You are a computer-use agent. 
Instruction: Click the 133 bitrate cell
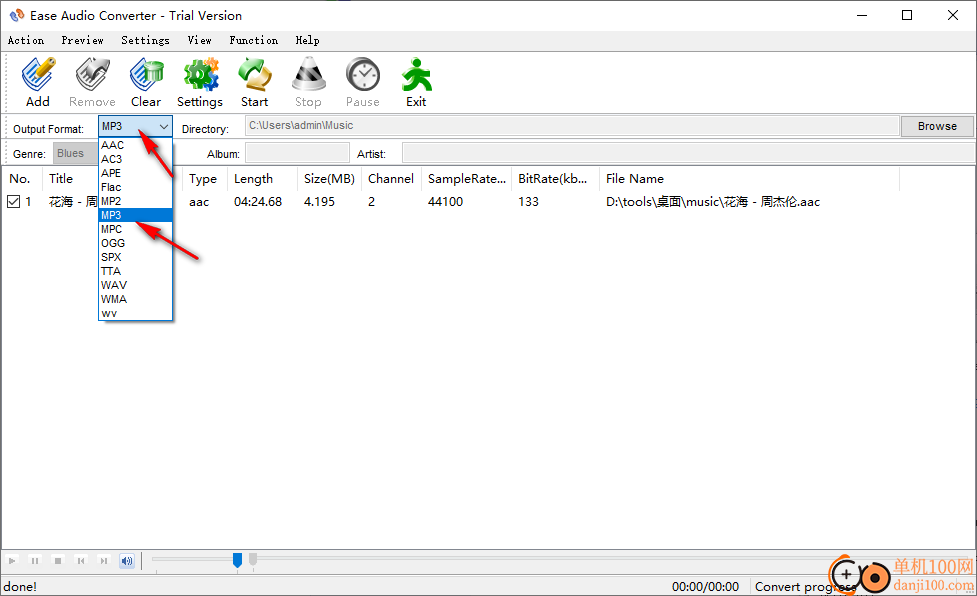(528, 202)
